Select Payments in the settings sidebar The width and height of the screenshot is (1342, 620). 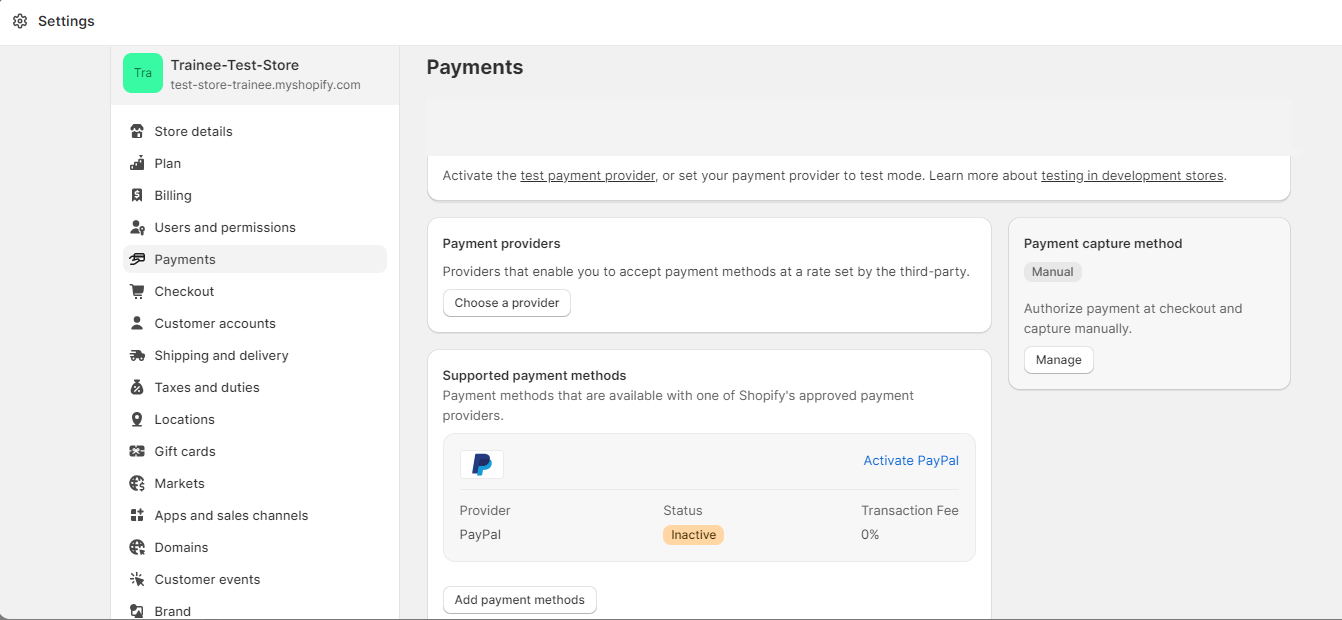185,259
